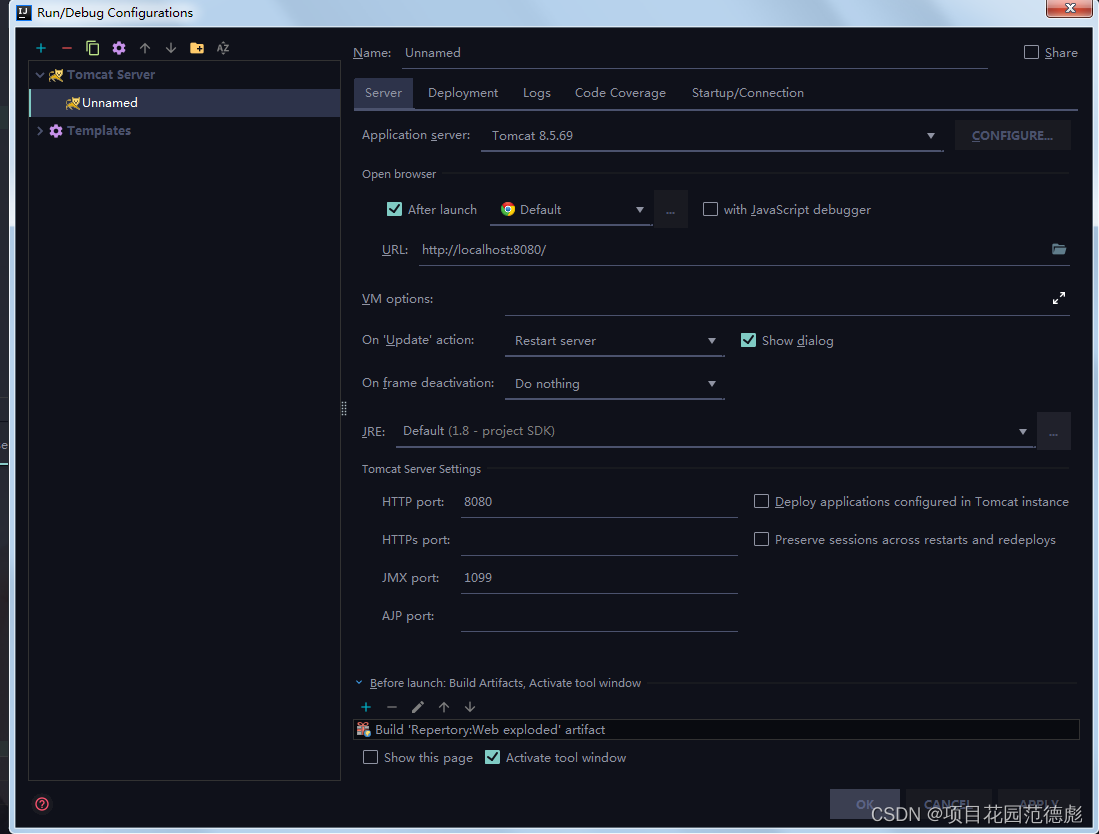Check Show this page option

370,758
